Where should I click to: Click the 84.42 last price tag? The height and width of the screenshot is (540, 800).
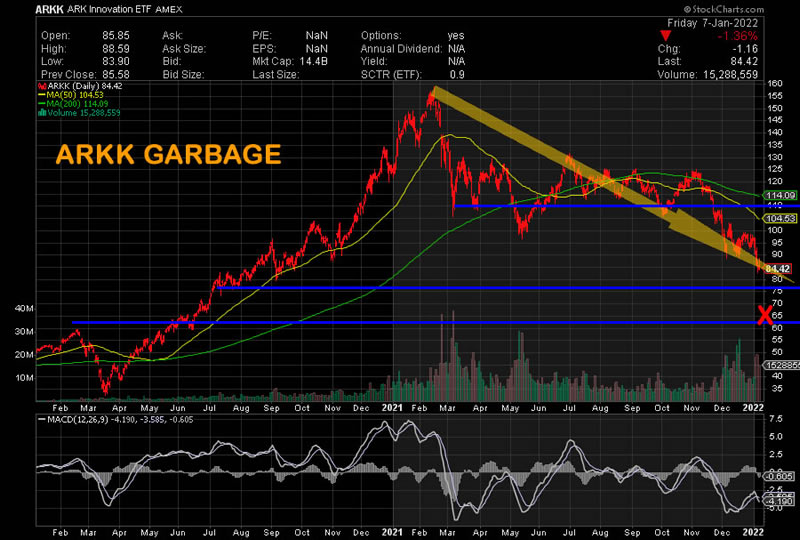click(x=778, y=269)
